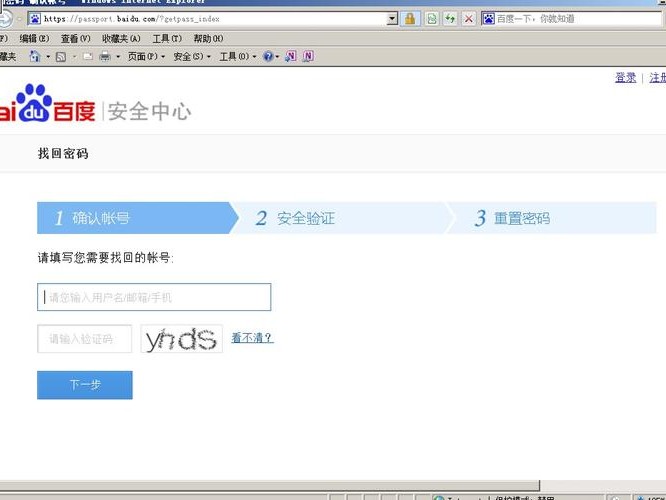Viewport: 666px width, 500px height.
Task: Click the 安全中心 heading text
Action: point(149,111)
